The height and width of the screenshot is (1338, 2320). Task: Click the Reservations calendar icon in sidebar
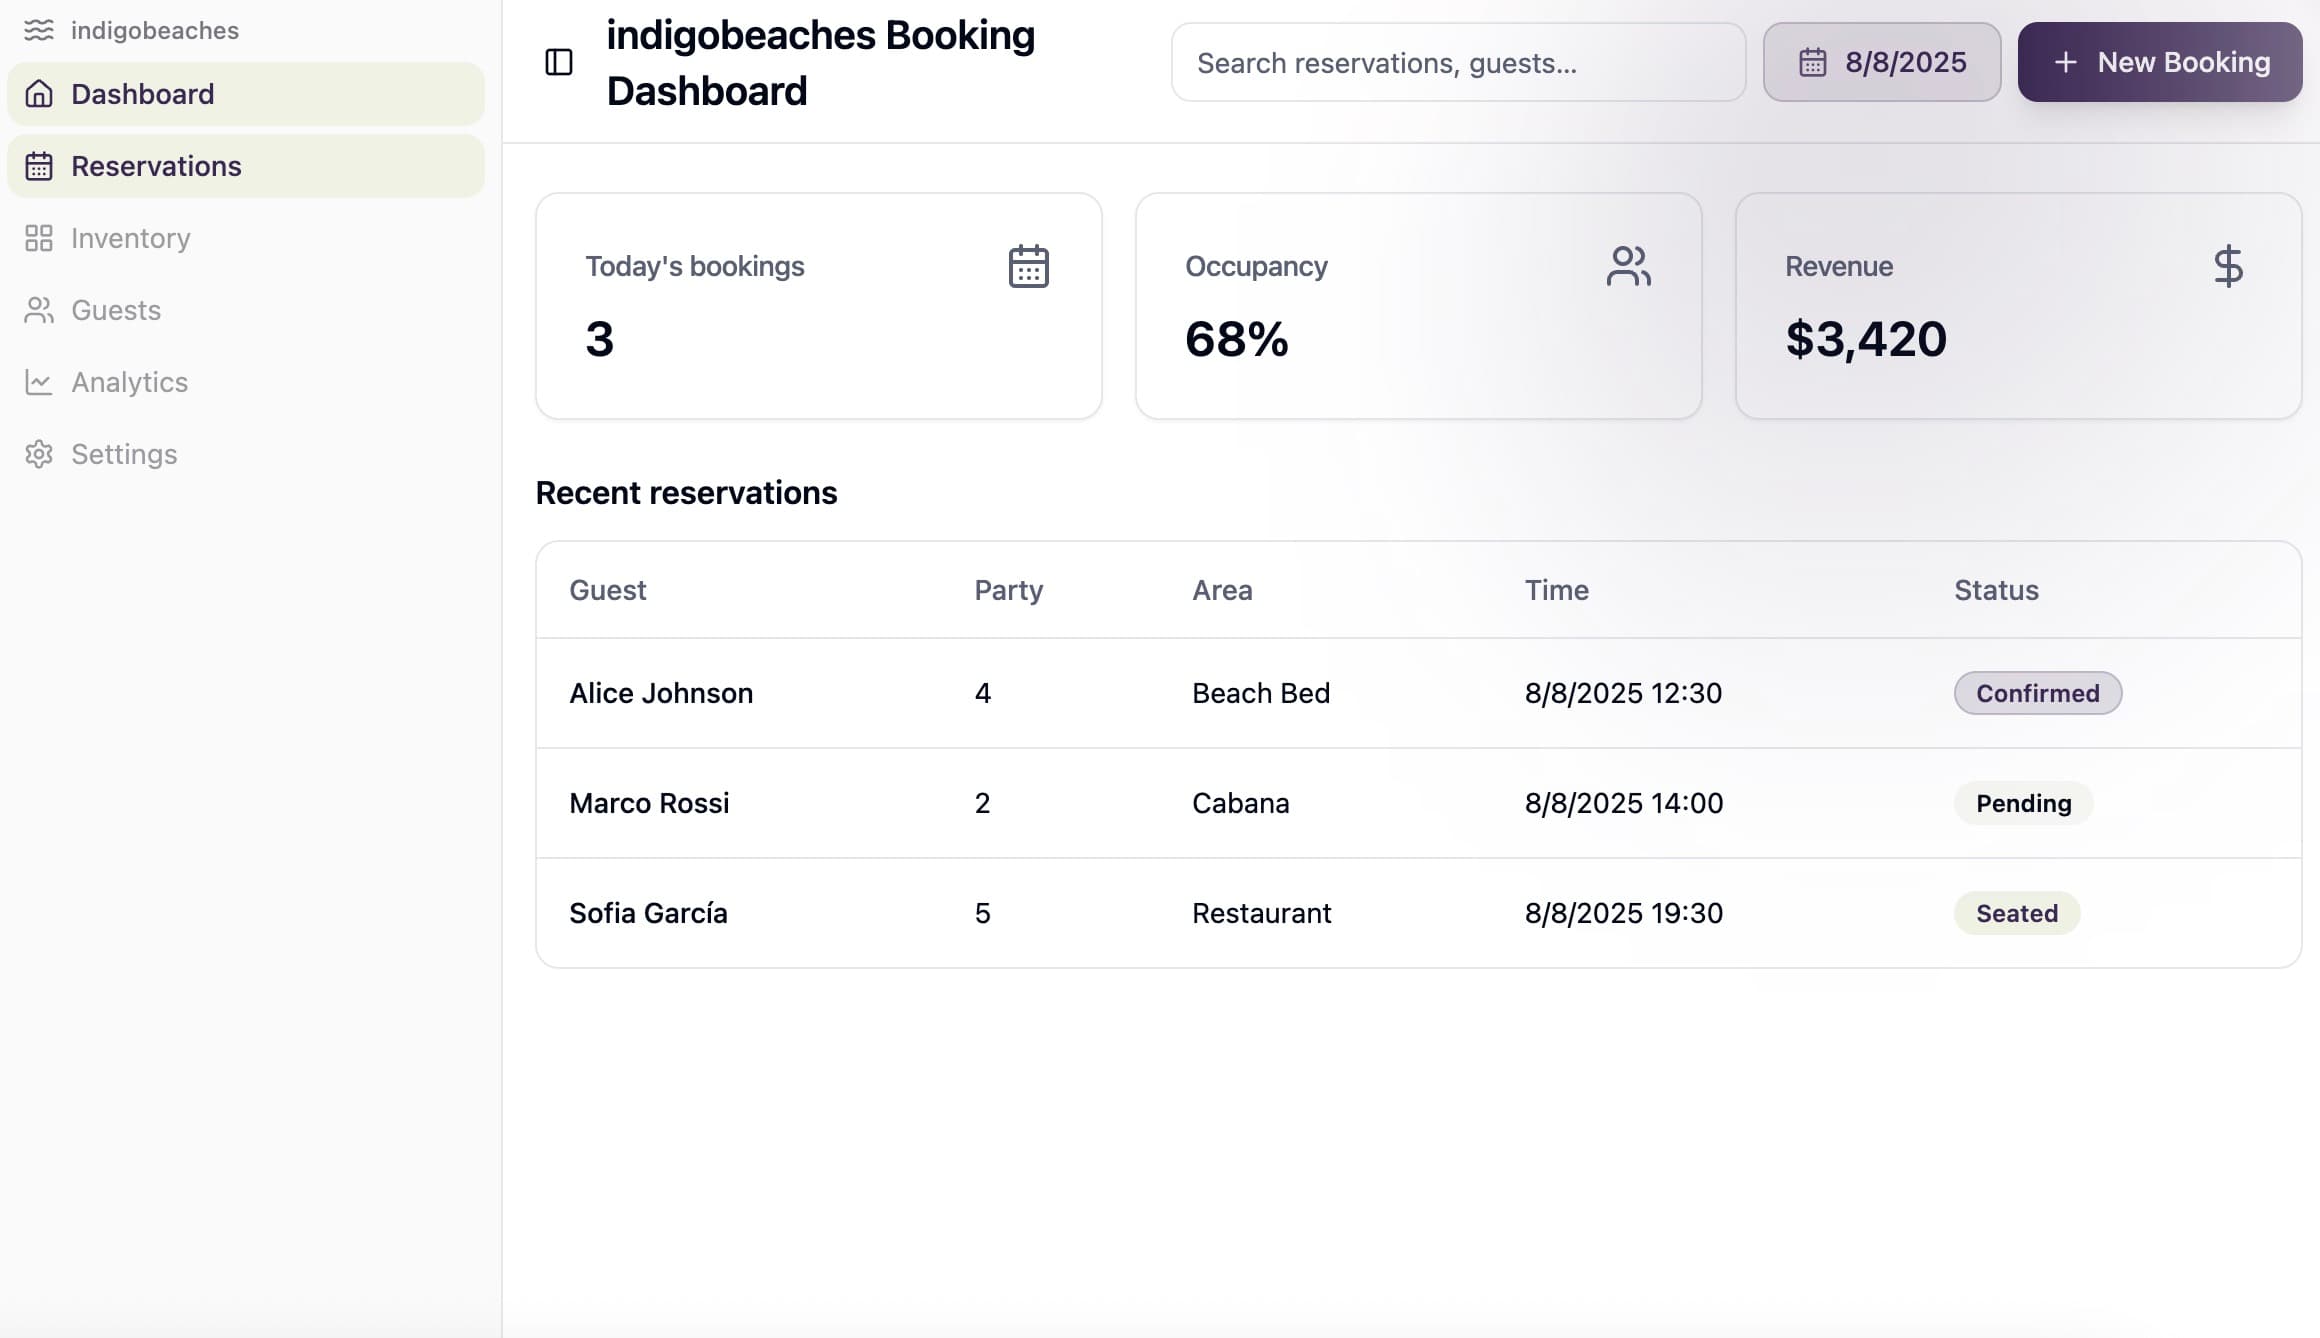tap(39, 166)
